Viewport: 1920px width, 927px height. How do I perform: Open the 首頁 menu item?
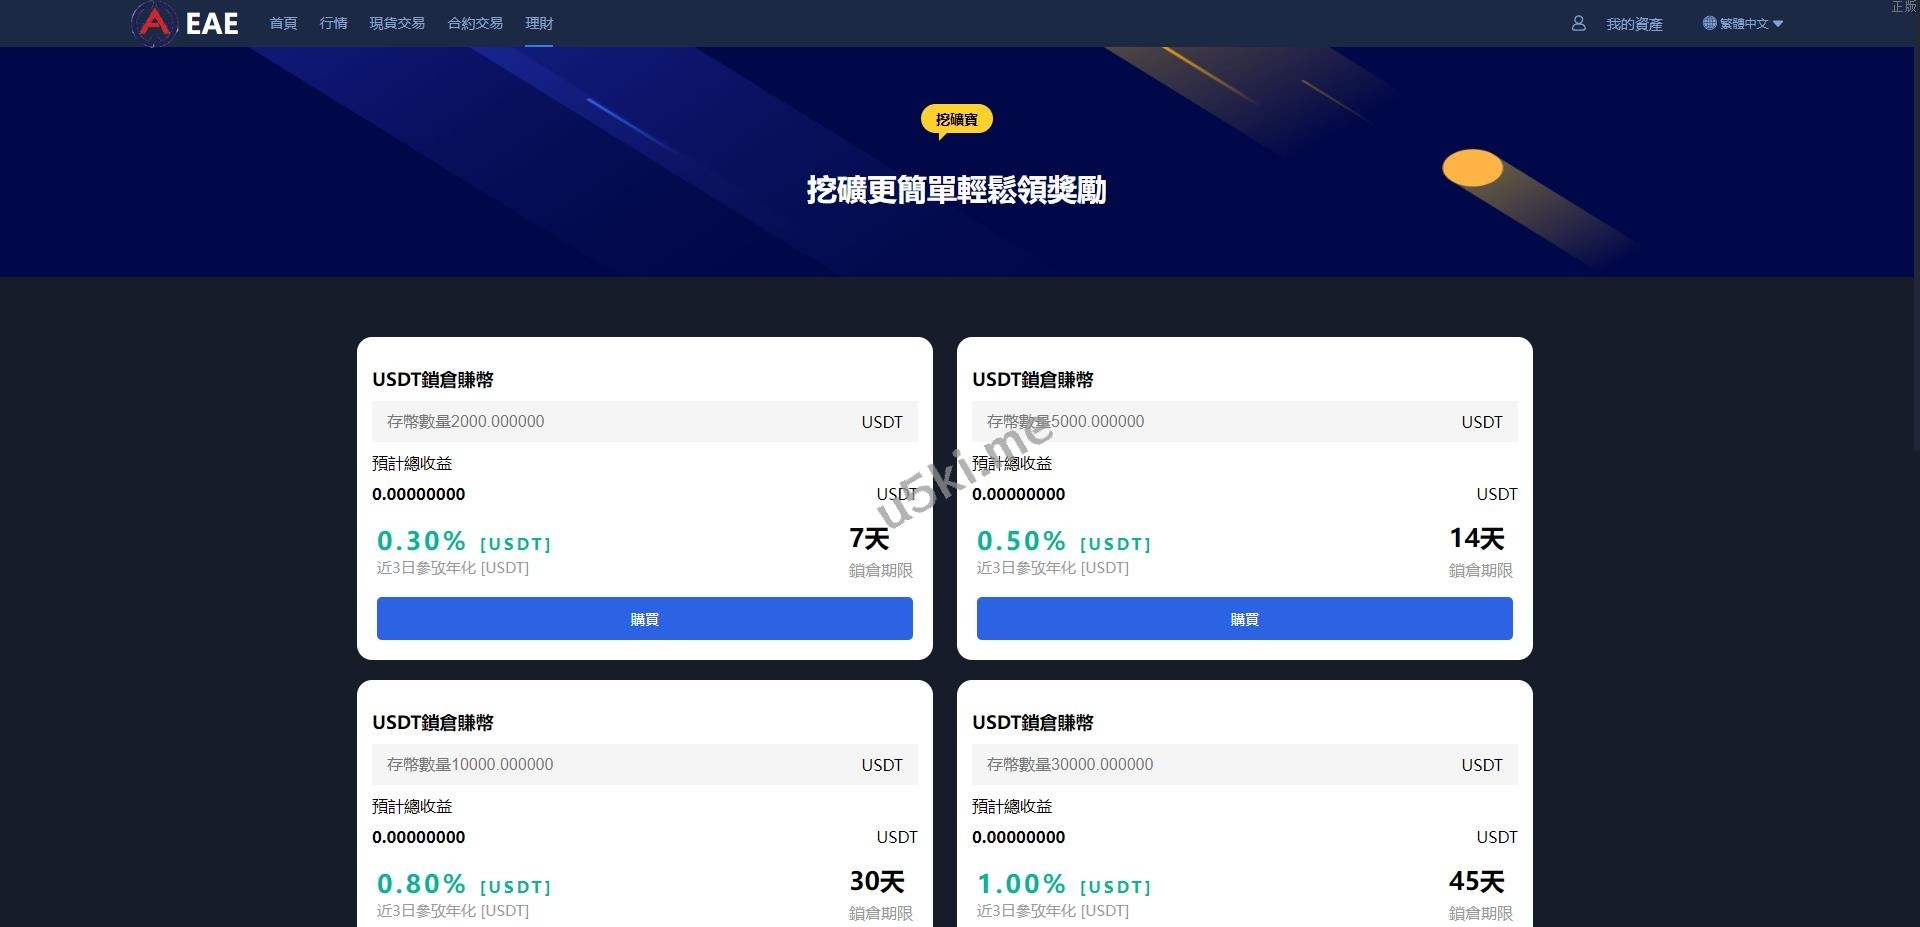coord(283,23)
